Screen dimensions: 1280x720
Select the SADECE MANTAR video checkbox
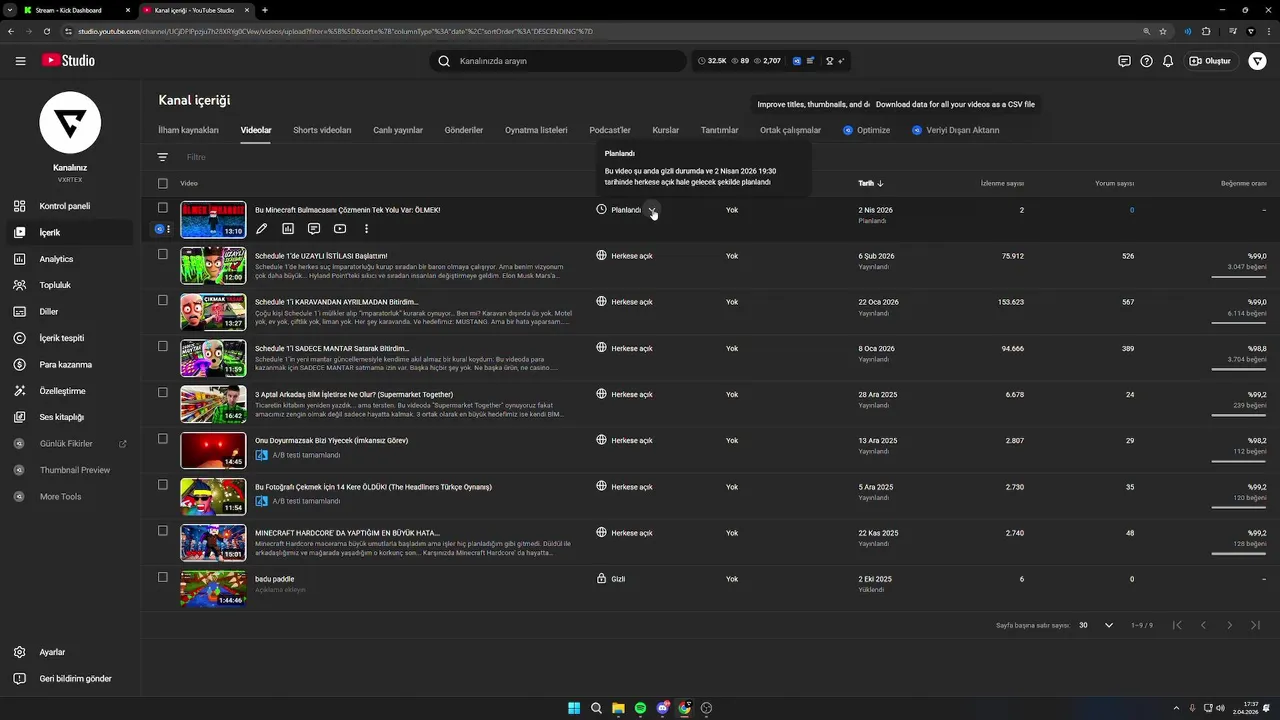pyautogui.click(x=163, y=346)
